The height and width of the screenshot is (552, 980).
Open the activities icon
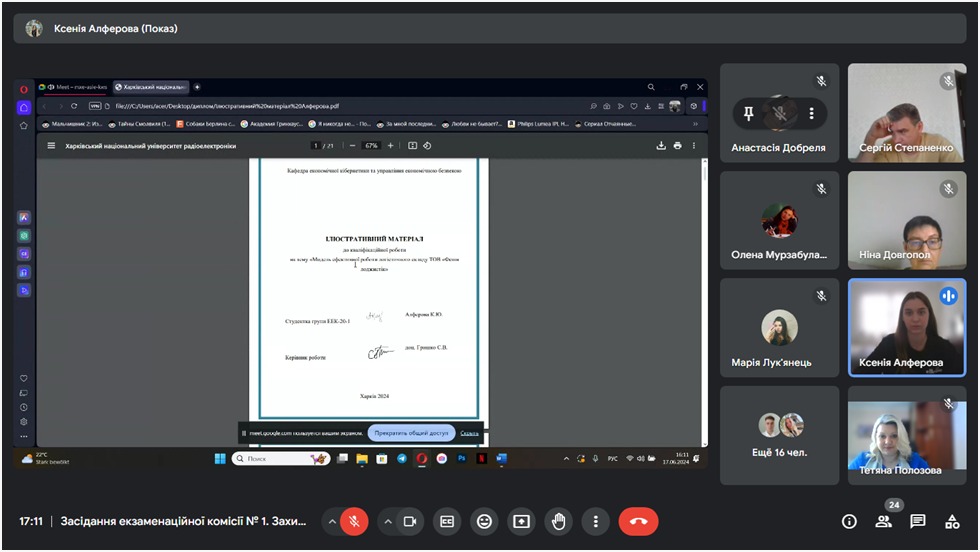coord(952,521)
